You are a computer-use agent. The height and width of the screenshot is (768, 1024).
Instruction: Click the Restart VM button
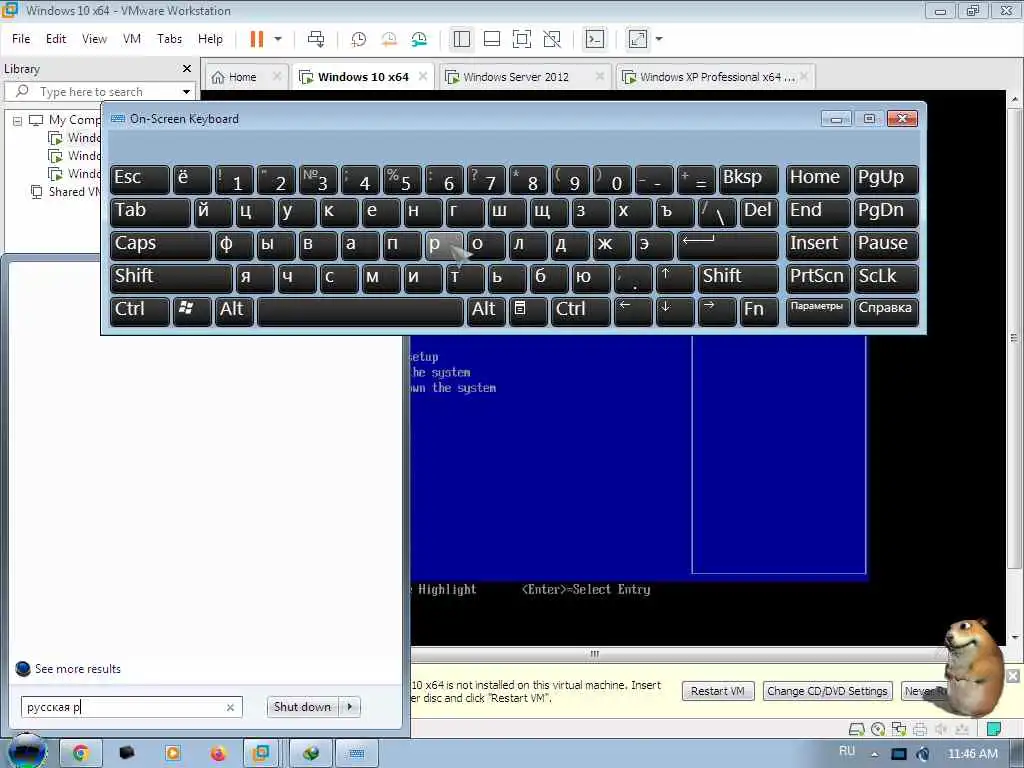(718, 691)
